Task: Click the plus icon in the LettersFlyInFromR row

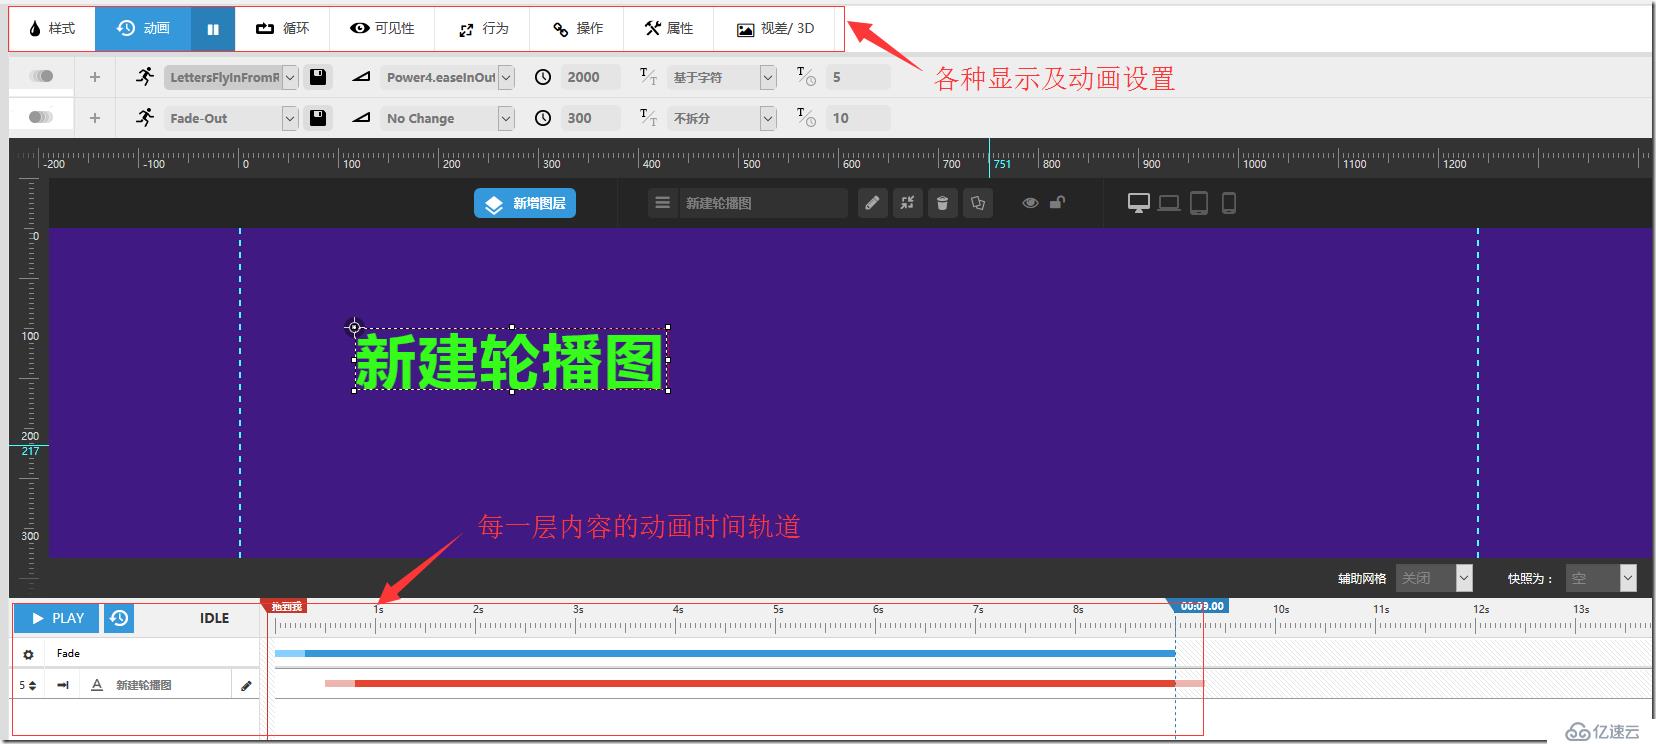Action: click(x=95, y=77)
